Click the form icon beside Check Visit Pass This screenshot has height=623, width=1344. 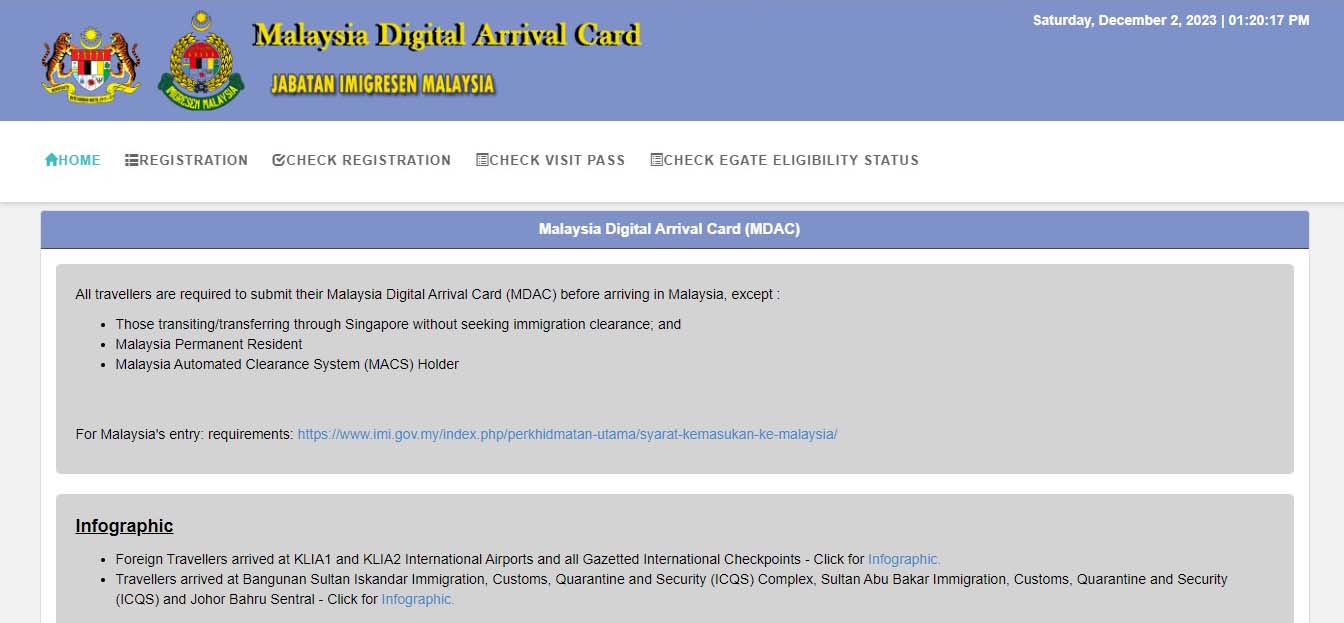click(482, 160)
